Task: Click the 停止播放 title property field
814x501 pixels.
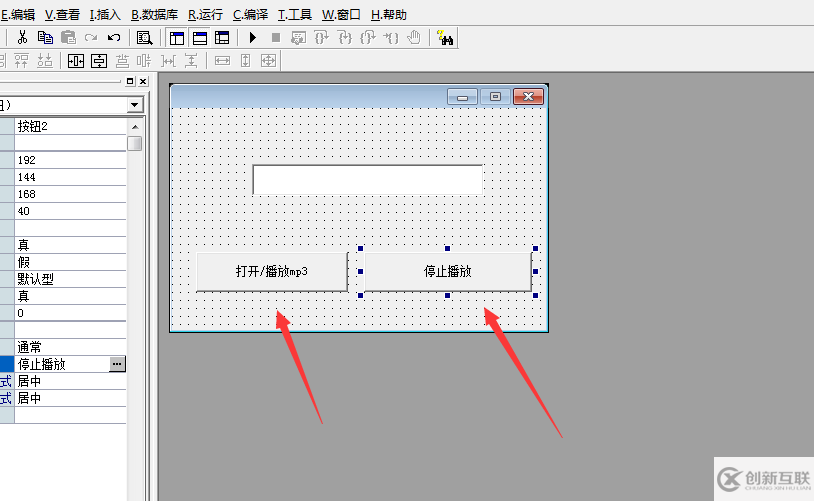Action: pos(62,364)
